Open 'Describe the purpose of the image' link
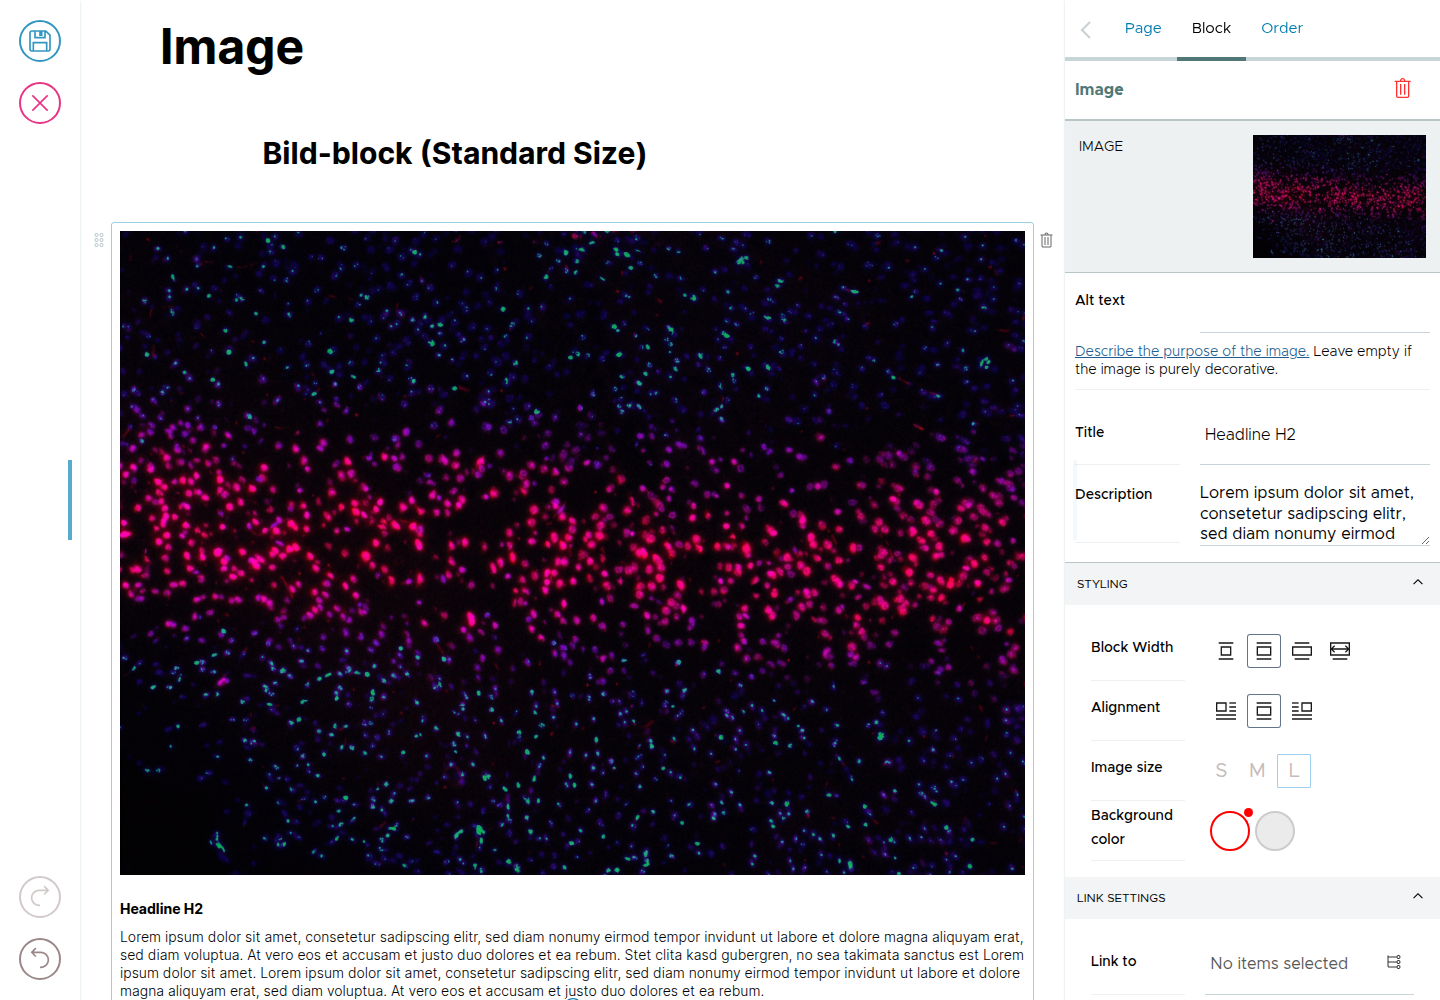The image size is (1440, 1000). [1192, 351]
